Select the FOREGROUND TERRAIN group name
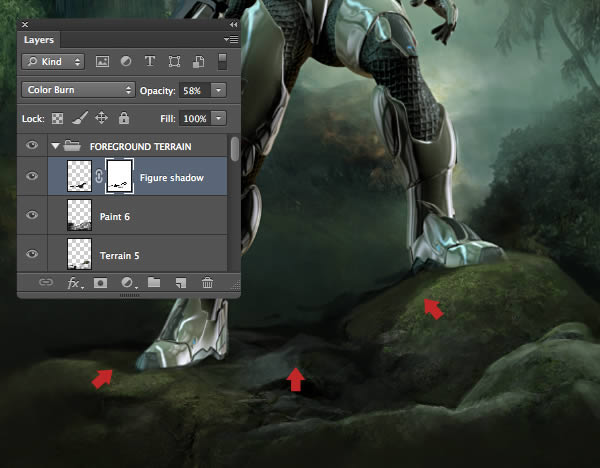 pos(140,147)
